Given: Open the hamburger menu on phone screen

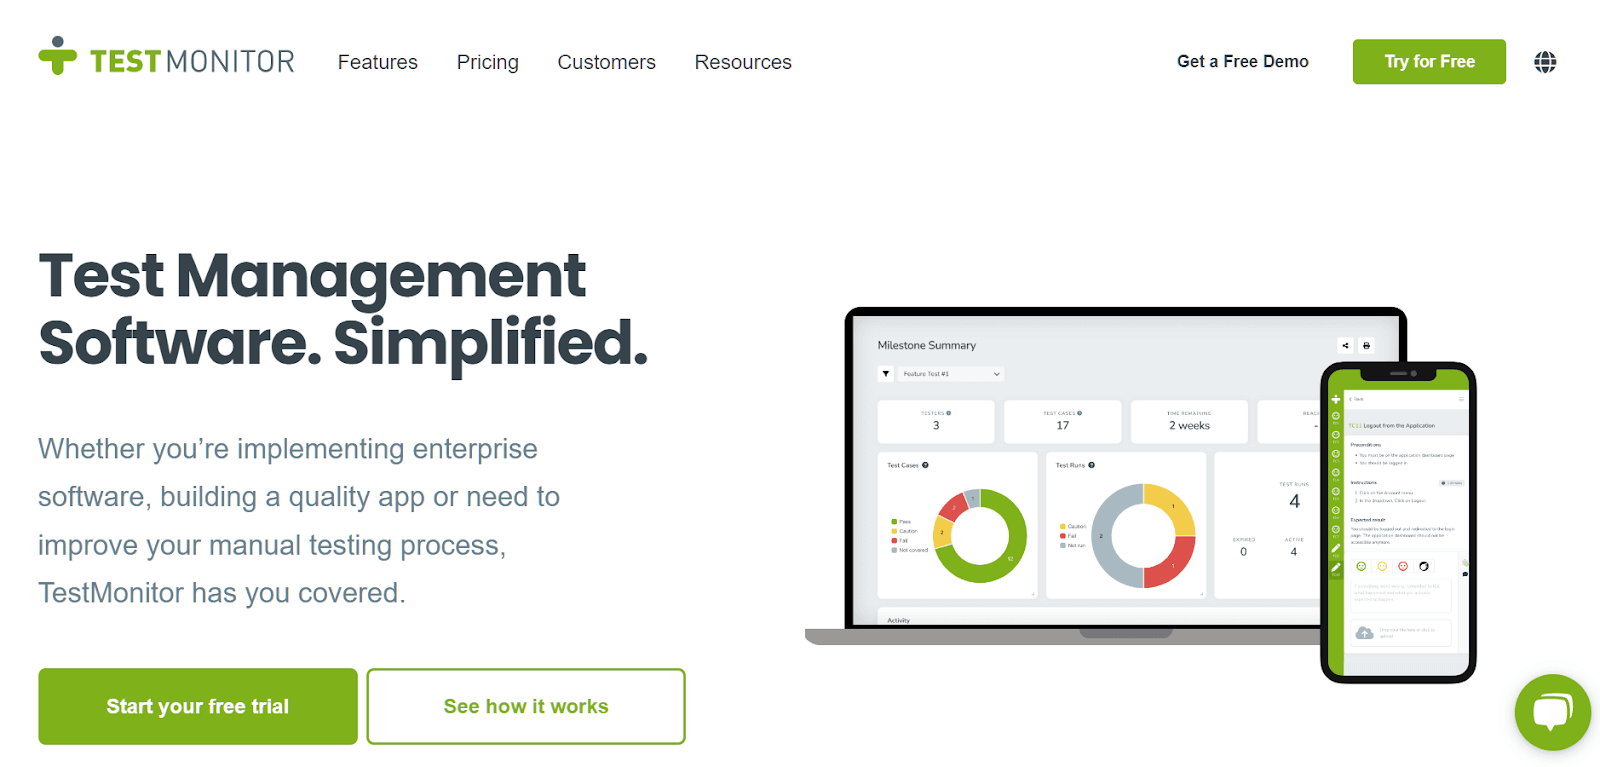Looking at the screenshot, I should coord(1461,399).
